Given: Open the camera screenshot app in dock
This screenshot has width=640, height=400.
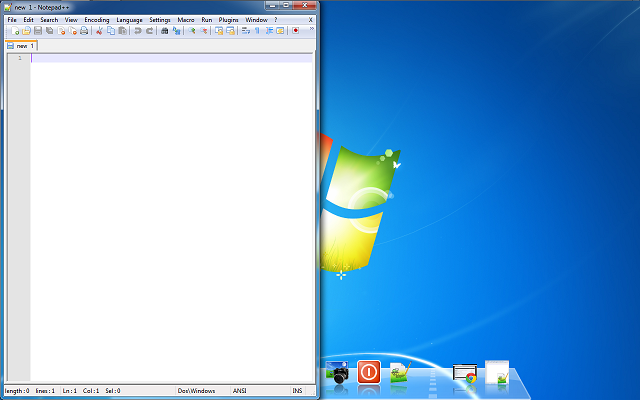Looking at the screenshot, I should 339,374.
